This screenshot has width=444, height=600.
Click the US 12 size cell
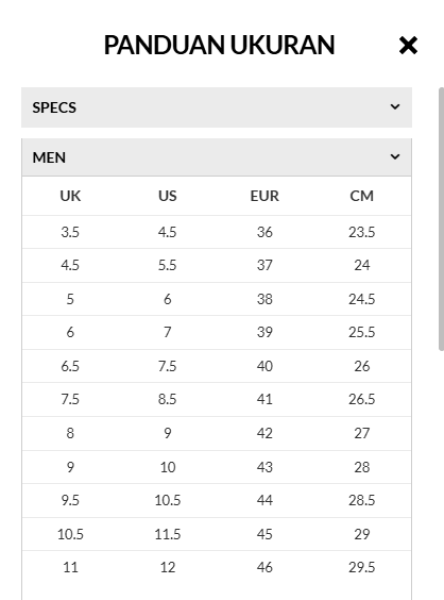coord(168,567)
